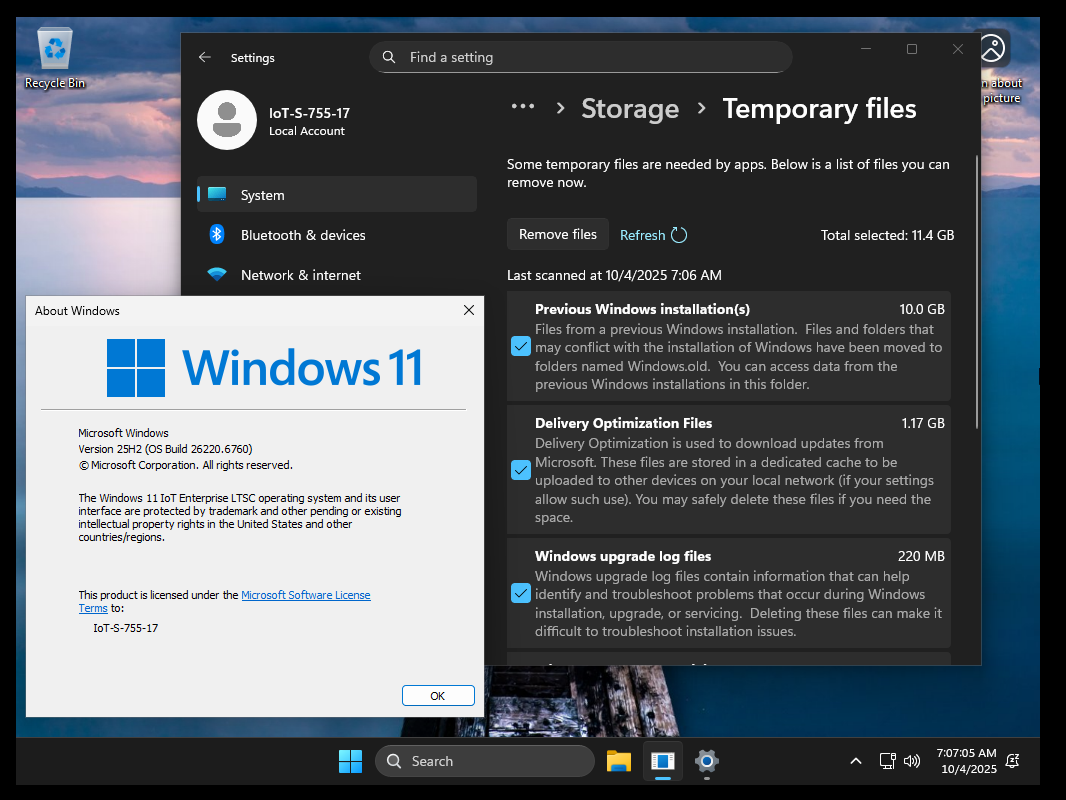
Task: Close the Settings window
Action: [958, 49]
